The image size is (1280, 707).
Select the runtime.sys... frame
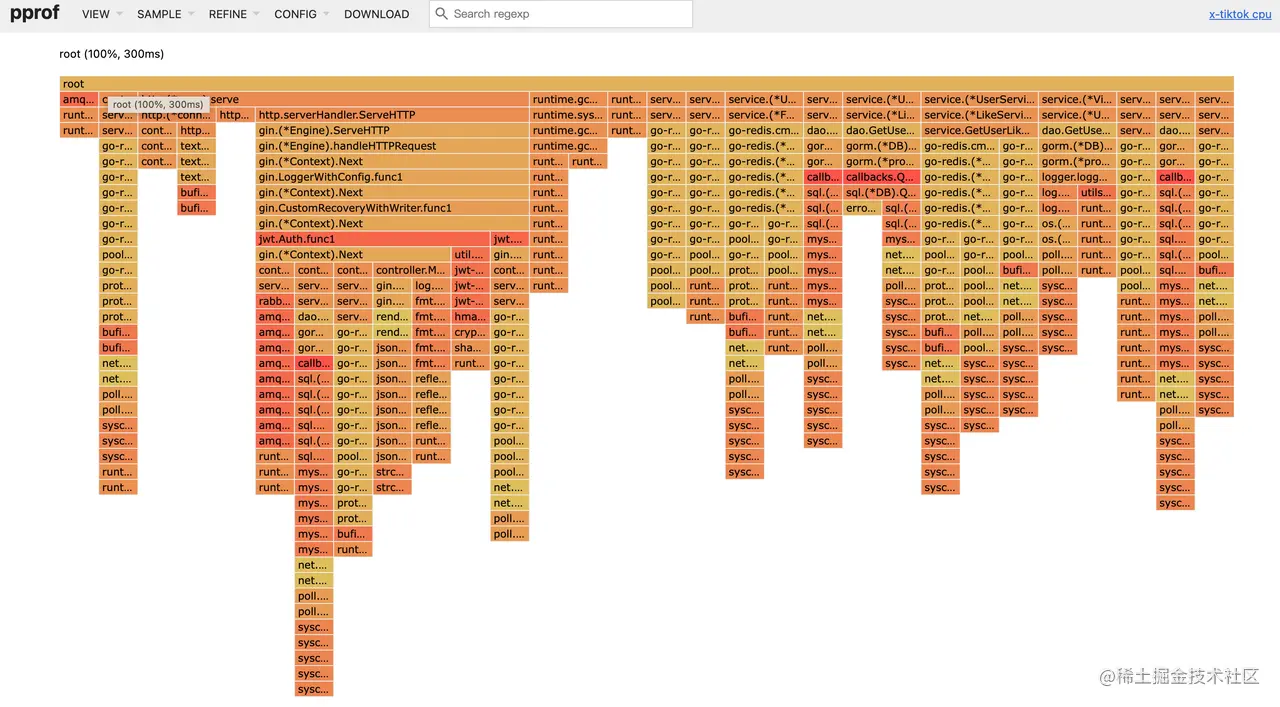(x=568, y=115)
